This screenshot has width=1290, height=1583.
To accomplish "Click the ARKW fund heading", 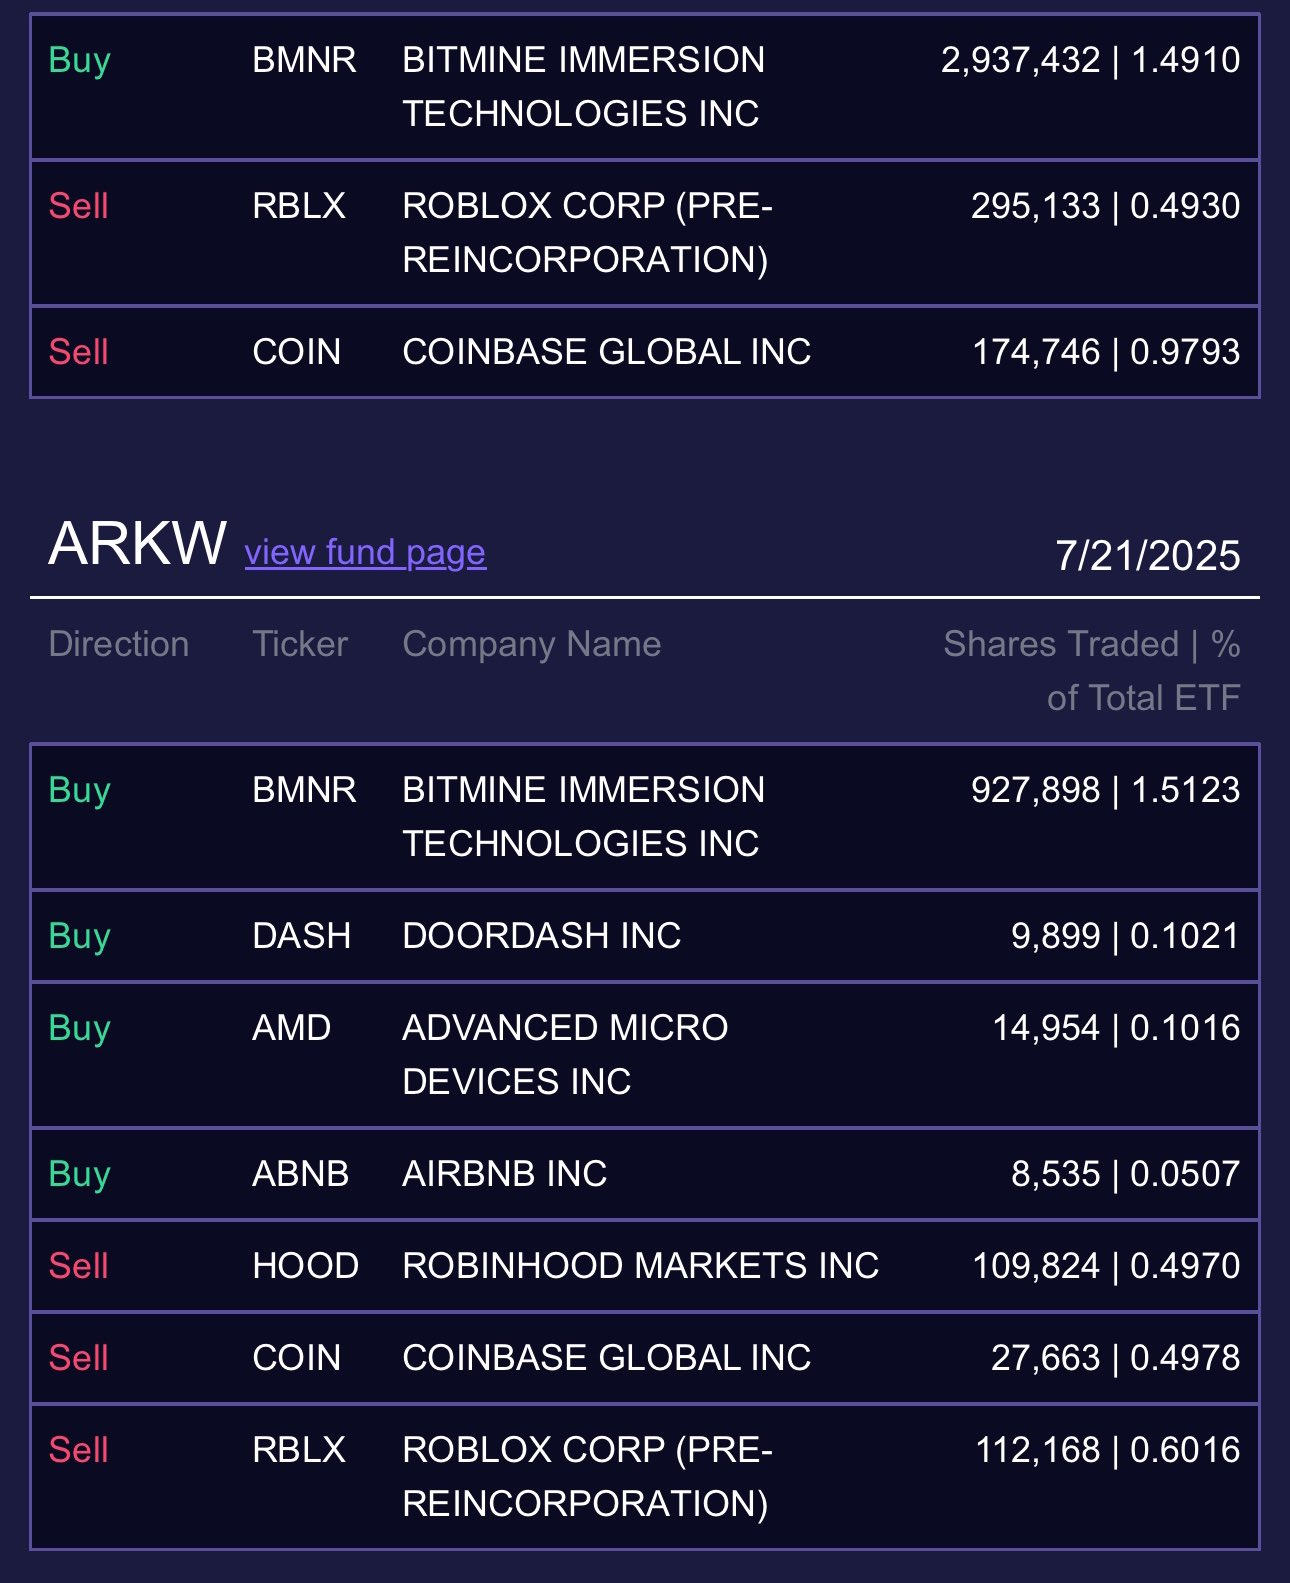I will click(x=138, y=544).
